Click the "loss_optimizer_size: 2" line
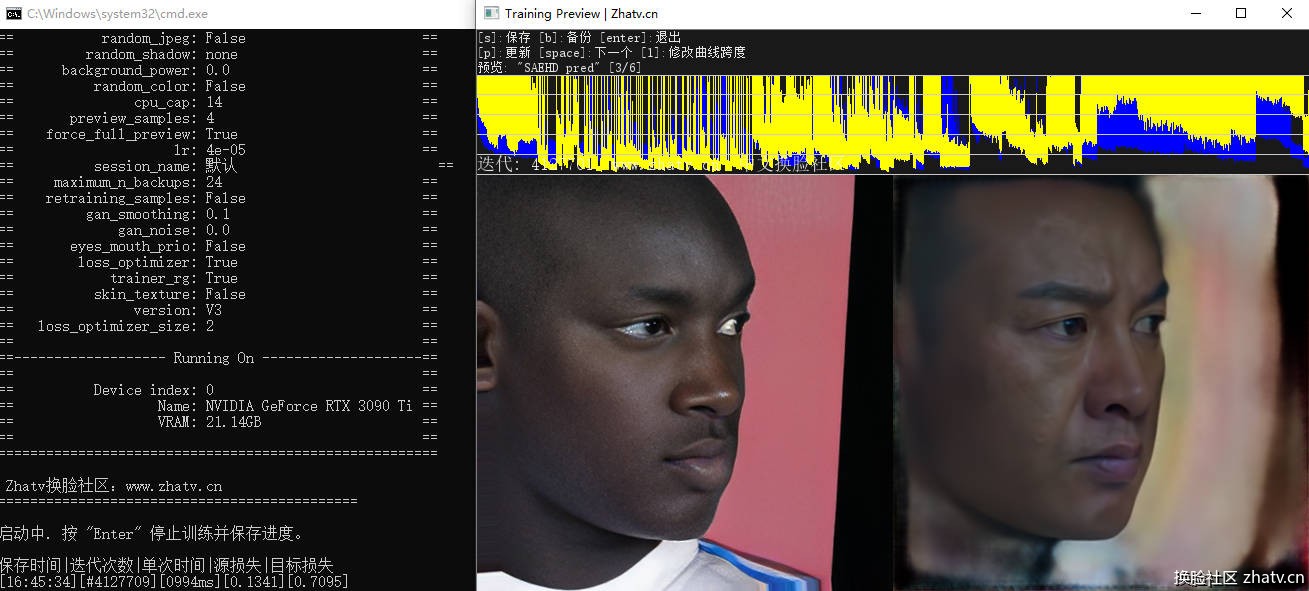Viewport: 1309px width, 591px height. 125,326
